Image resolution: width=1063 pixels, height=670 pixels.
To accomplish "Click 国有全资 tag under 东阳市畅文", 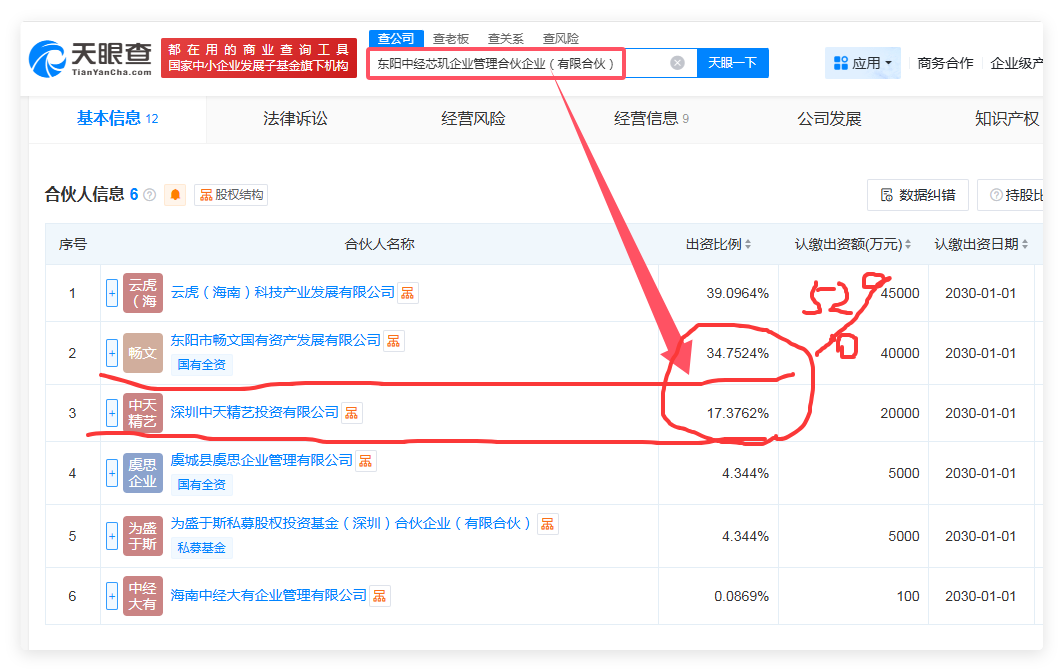I will [201, 365].
